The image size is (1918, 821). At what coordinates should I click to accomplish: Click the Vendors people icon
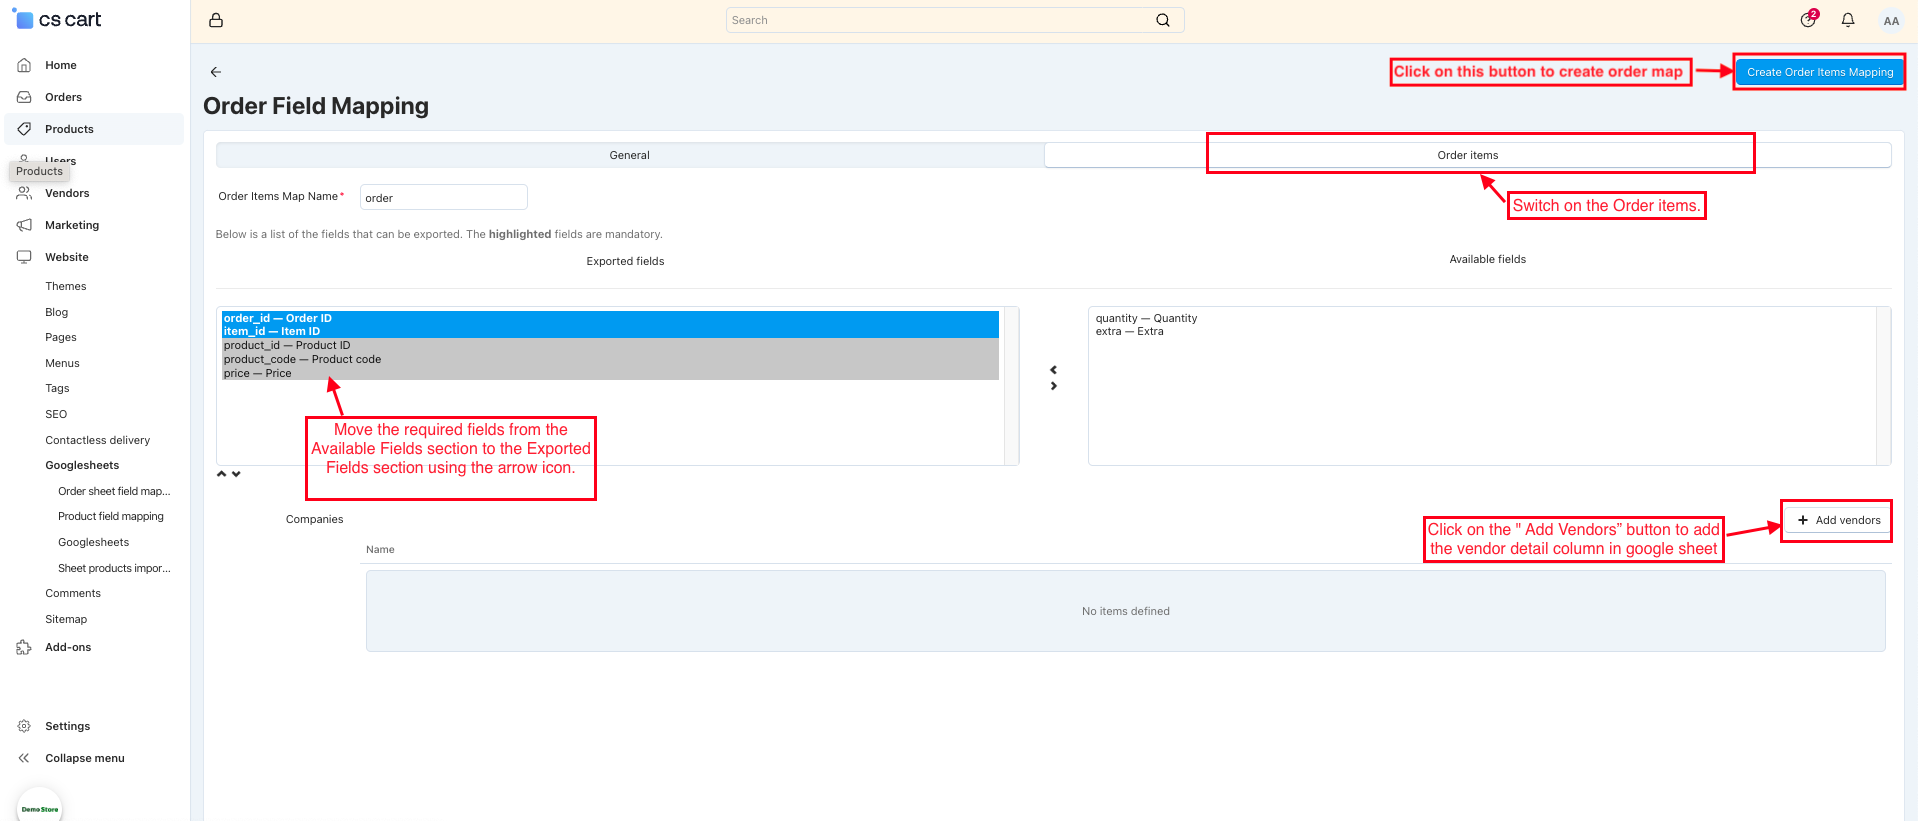(24, 193)
